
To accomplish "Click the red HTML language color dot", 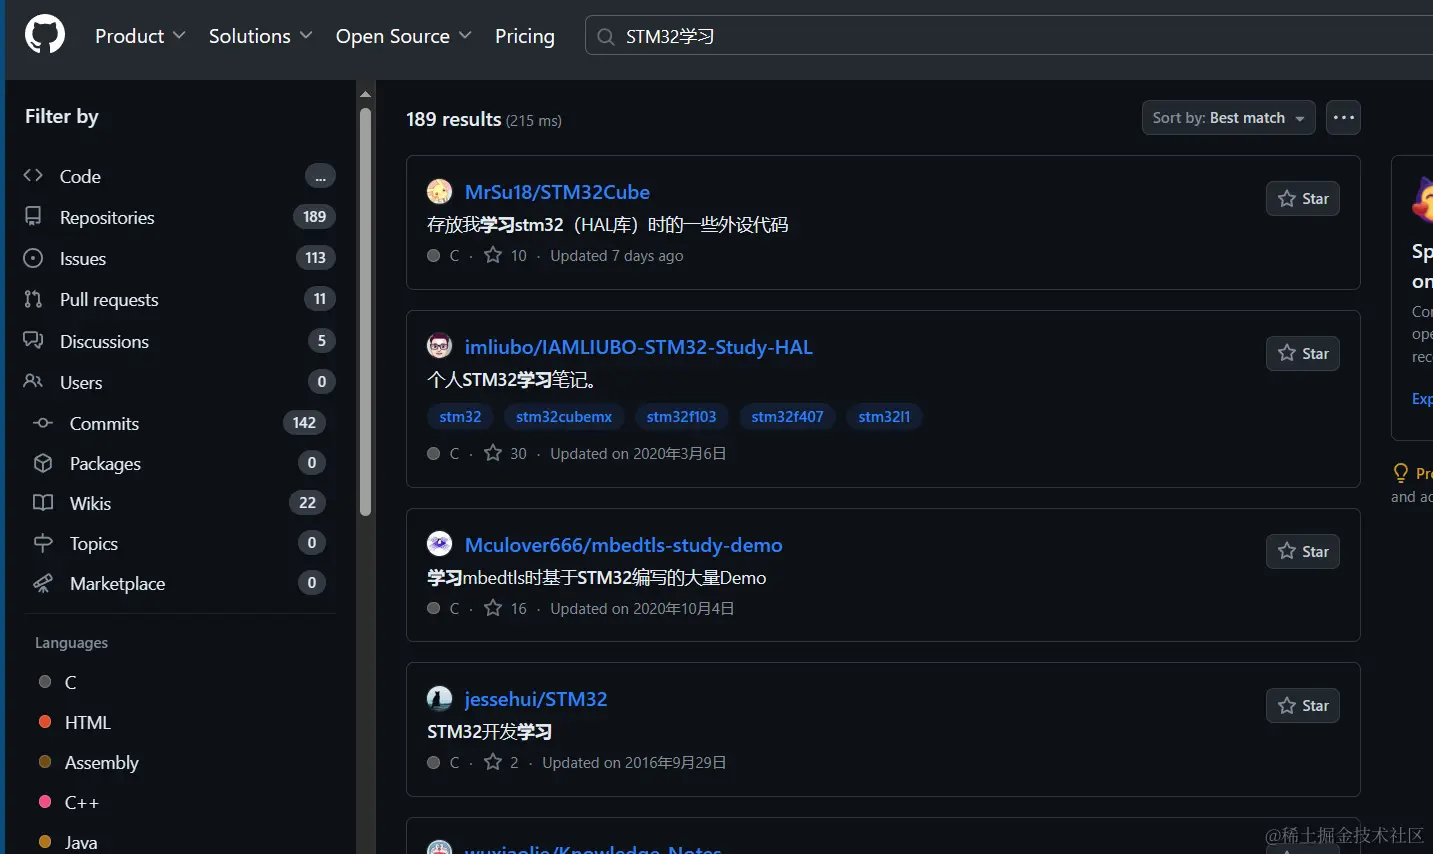I will coord(45,721).
